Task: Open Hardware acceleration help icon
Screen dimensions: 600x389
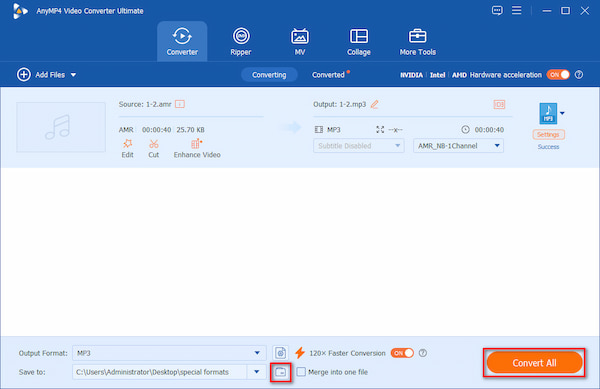Action: (x=579, y=75)
